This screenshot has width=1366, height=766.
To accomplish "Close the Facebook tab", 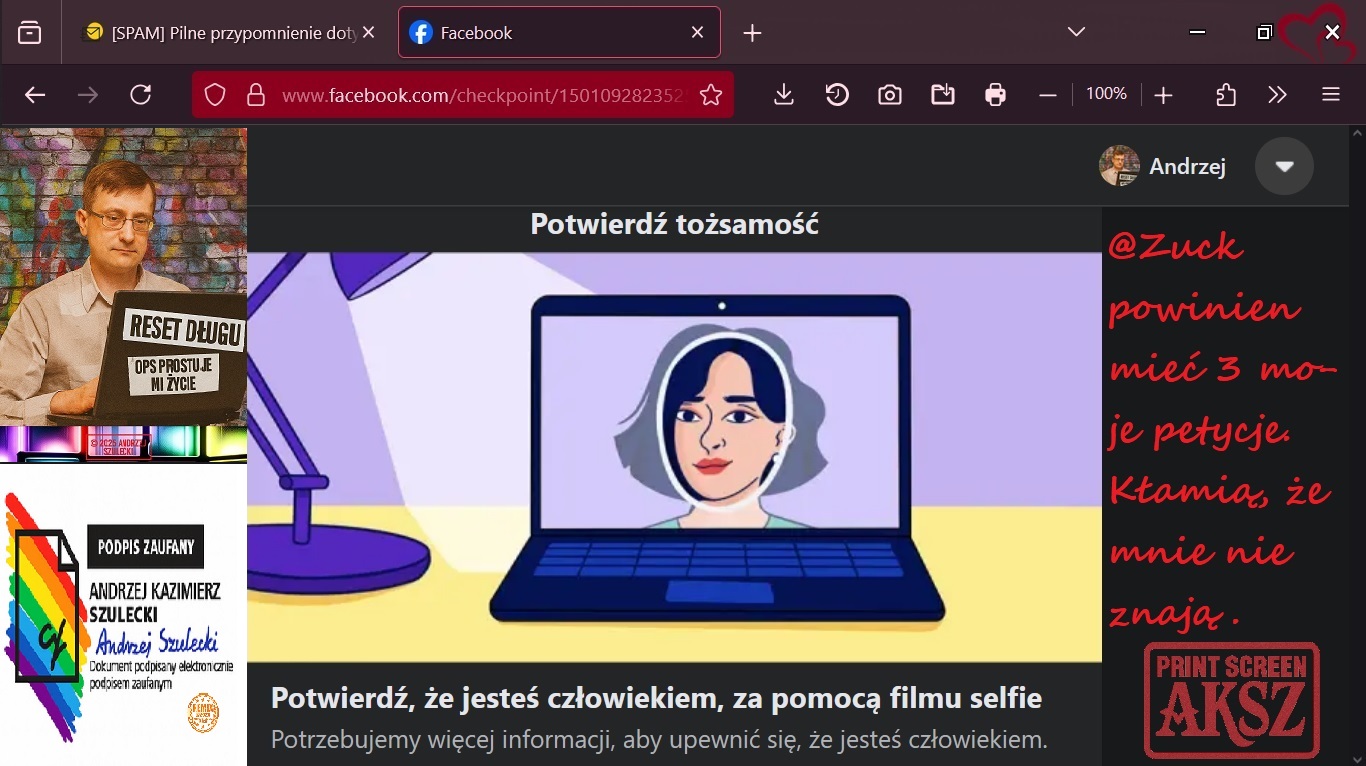I will point(697,33).
